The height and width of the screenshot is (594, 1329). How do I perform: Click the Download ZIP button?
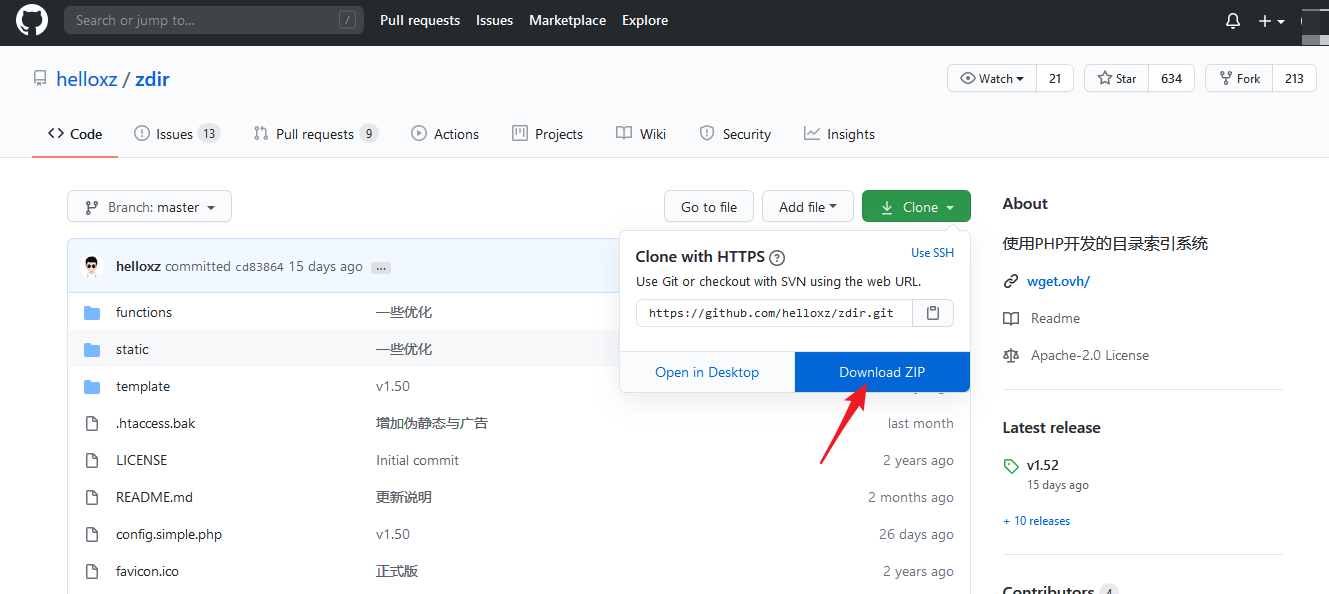click(x=881, y=371)
